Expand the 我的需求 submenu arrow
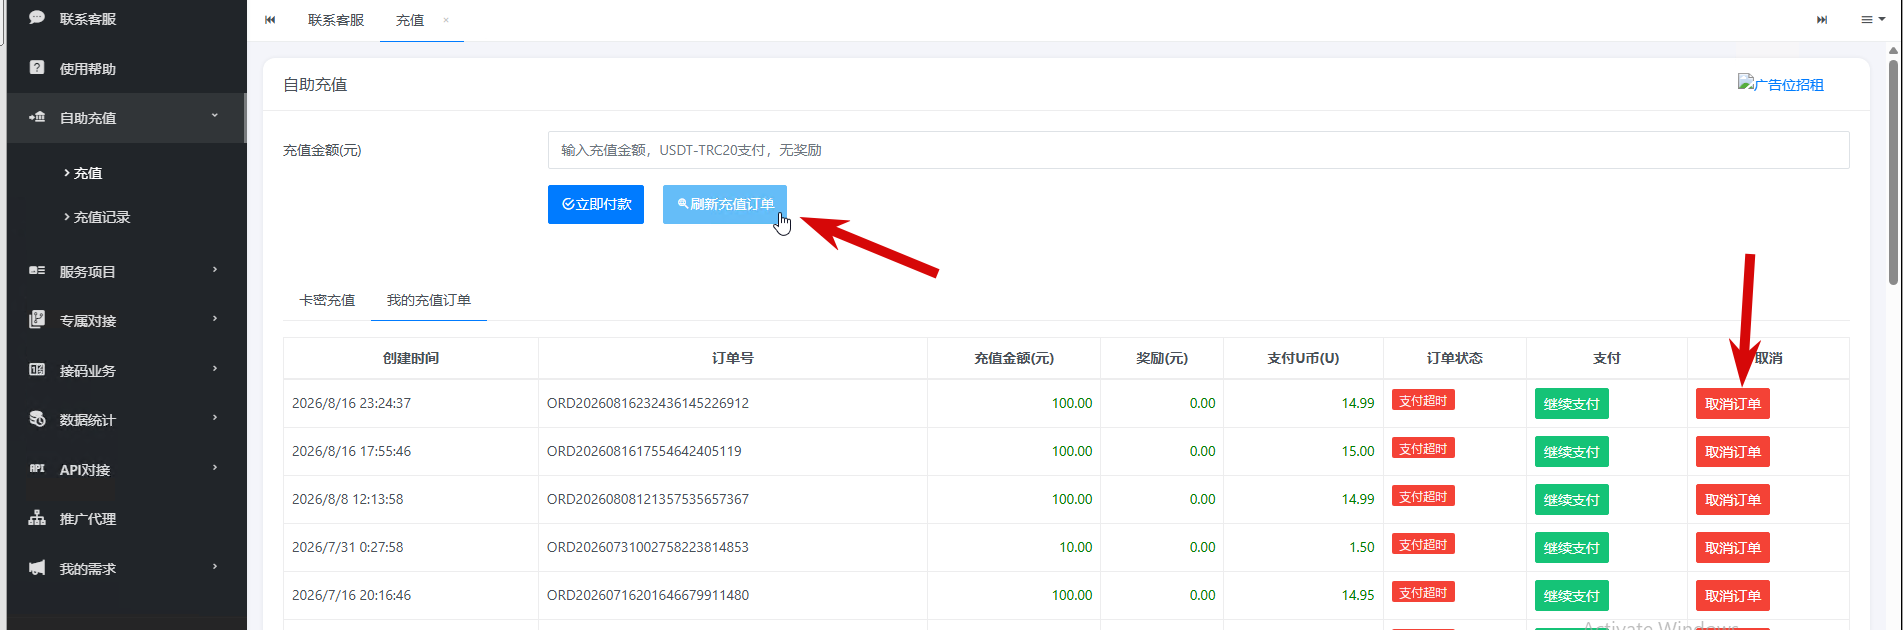Screen dimensions: 1903x630 [x=215, y=567]
